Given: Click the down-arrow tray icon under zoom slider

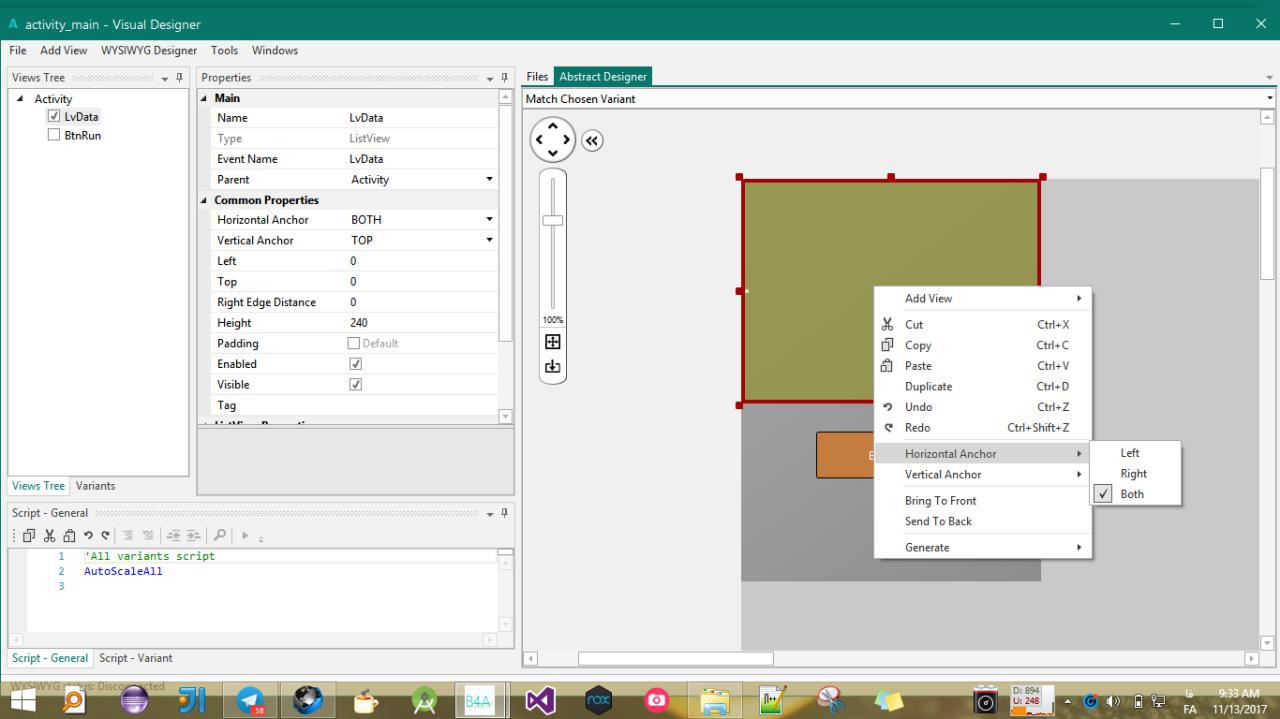Looking at the screenshot, I should point(552,367).
